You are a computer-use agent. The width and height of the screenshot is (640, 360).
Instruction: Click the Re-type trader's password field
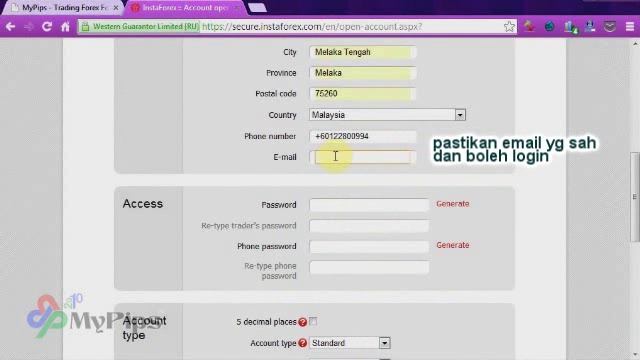pyautogui.click(x=369, y=226)
